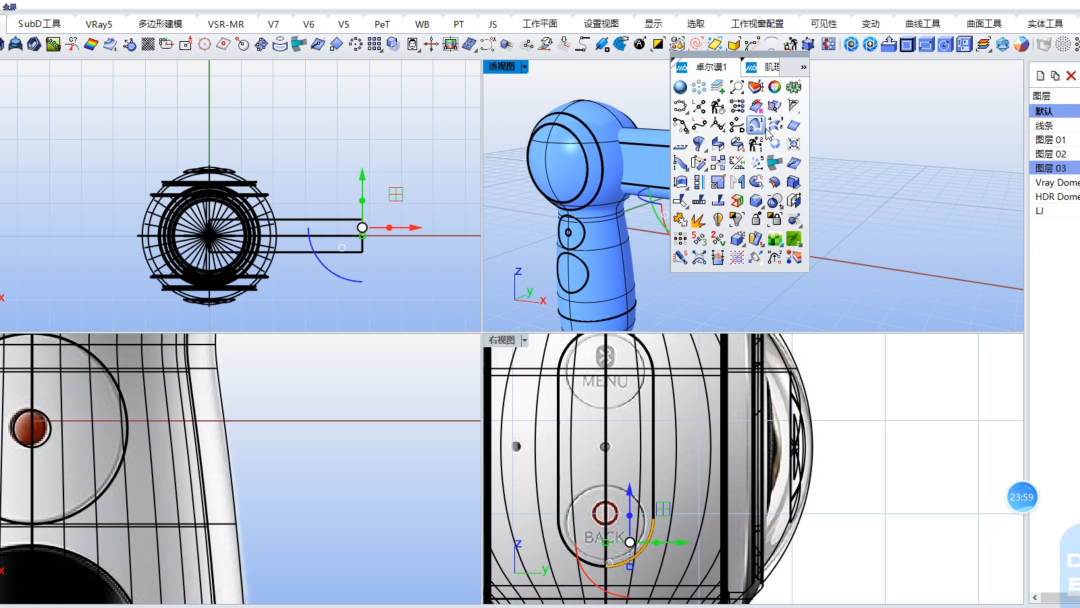Image resolution: width=1080 pixels, height=608 pixels.
Task: Click the green checkerboard icon in palette
Action: click(x=775, y=239)
